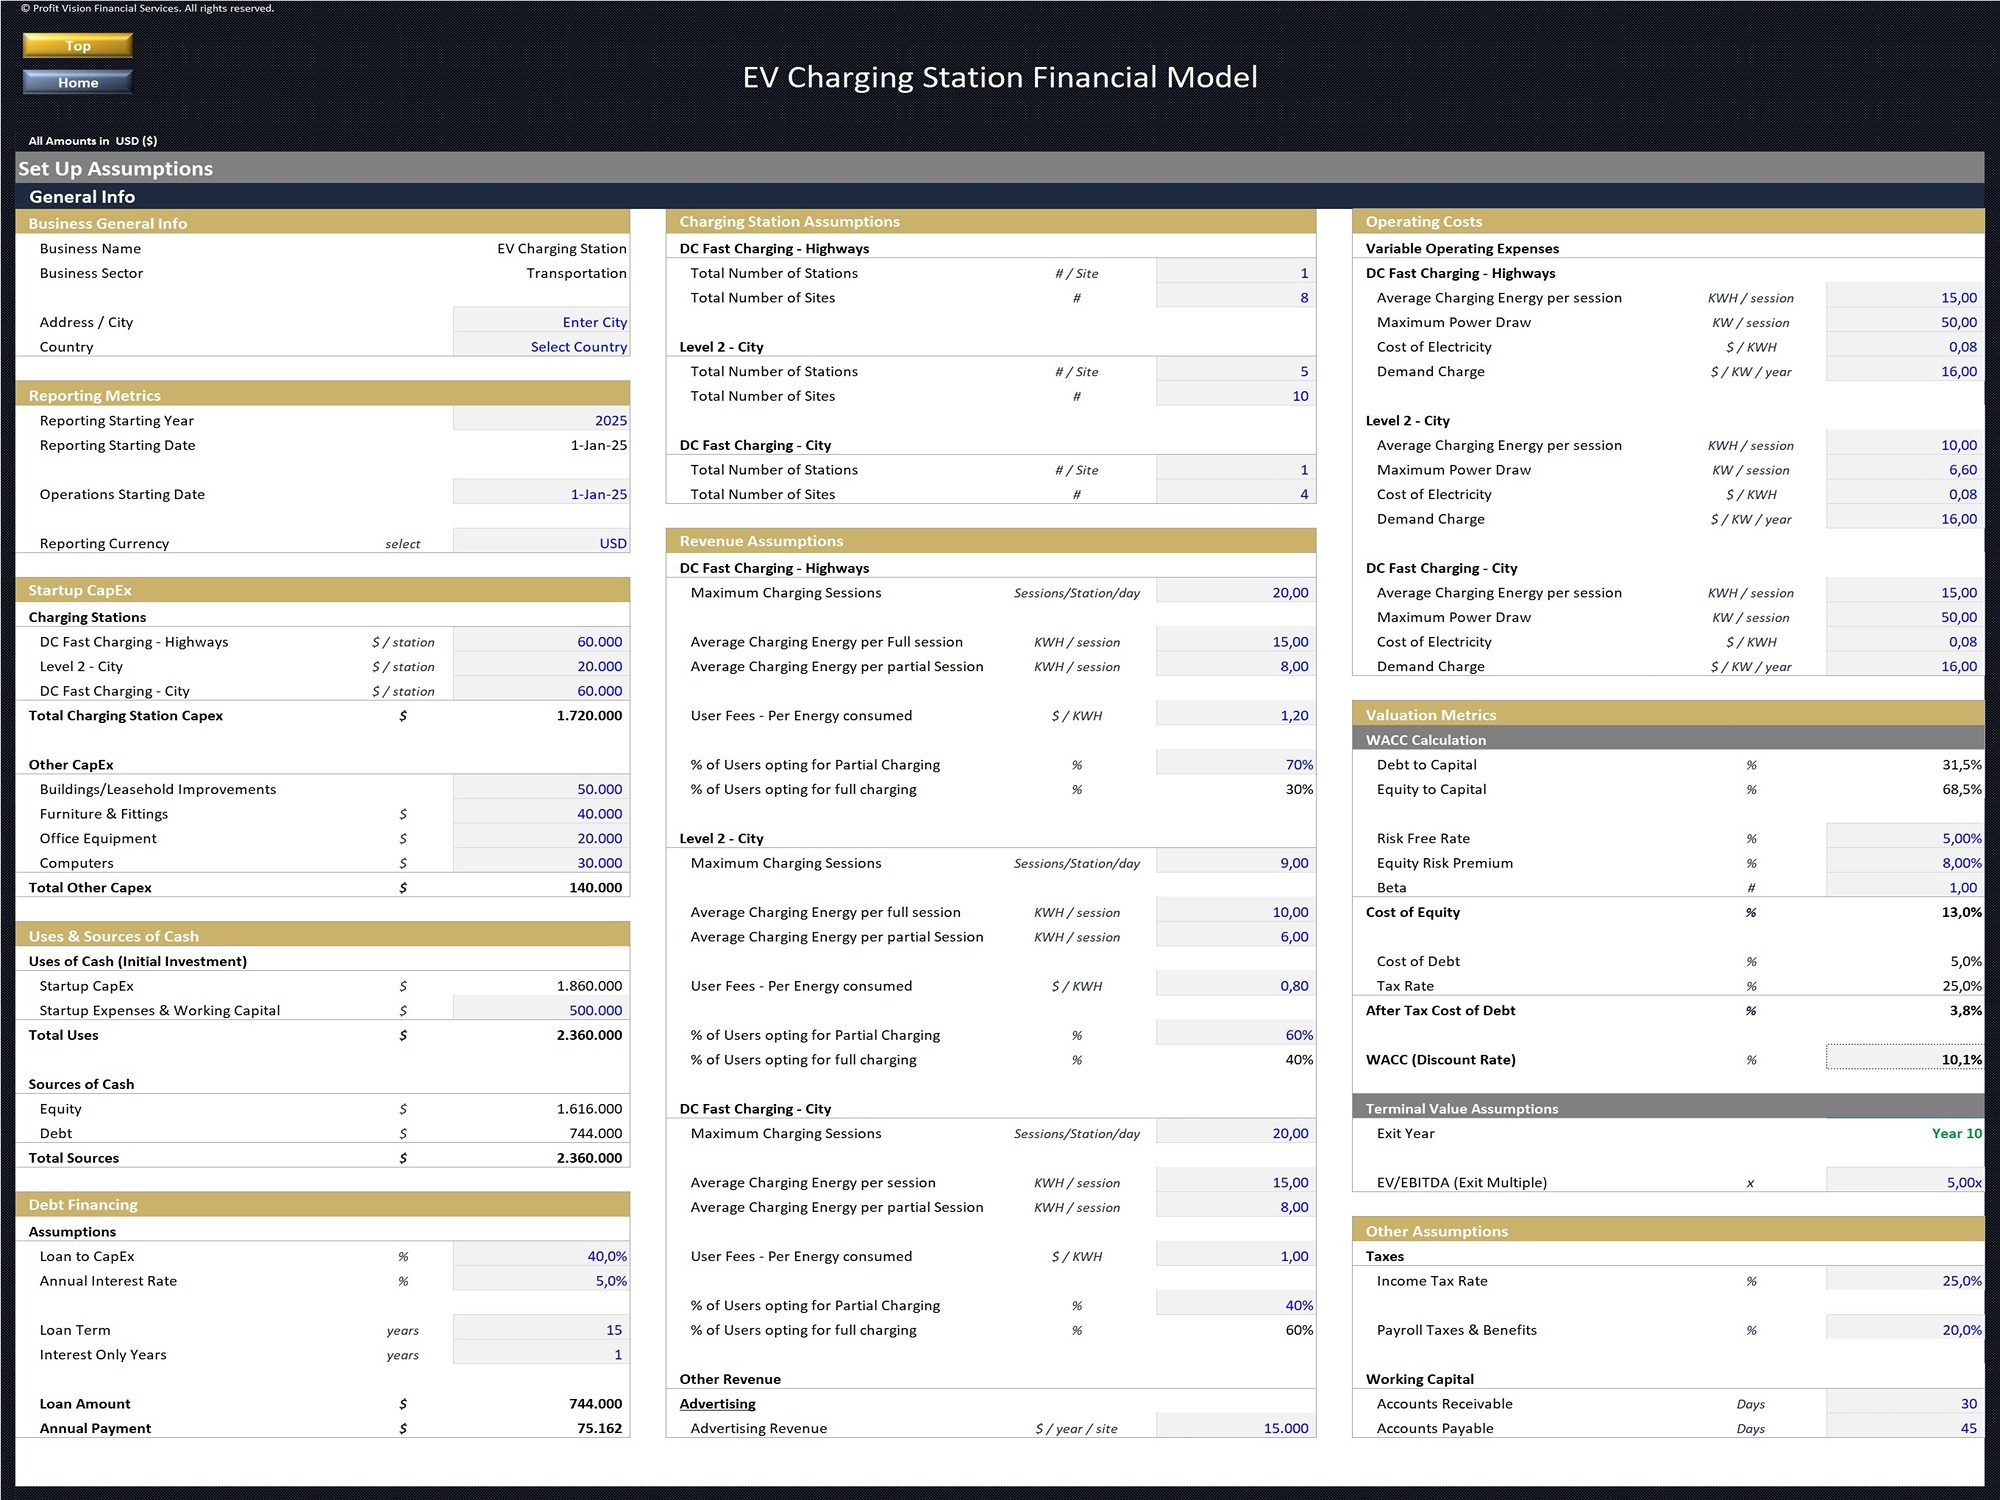Select the Highways Total Number of Sites cell
The height and width of the screenshot is (1500, 2000).
1236,297
